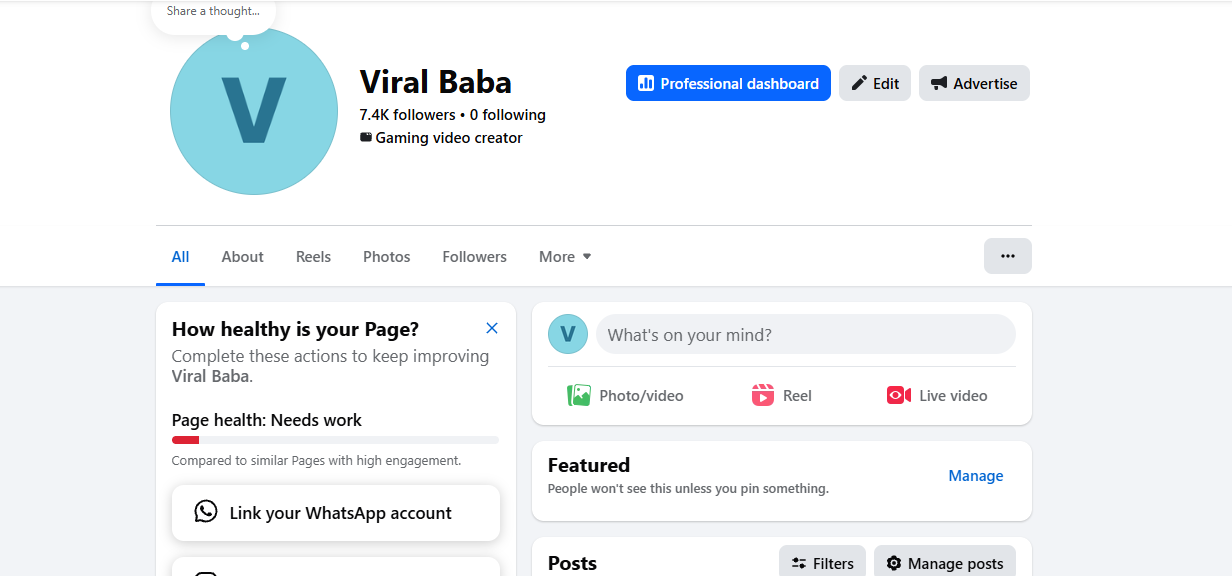
Task: Close the Page health card
Action: tap(492, 328)
